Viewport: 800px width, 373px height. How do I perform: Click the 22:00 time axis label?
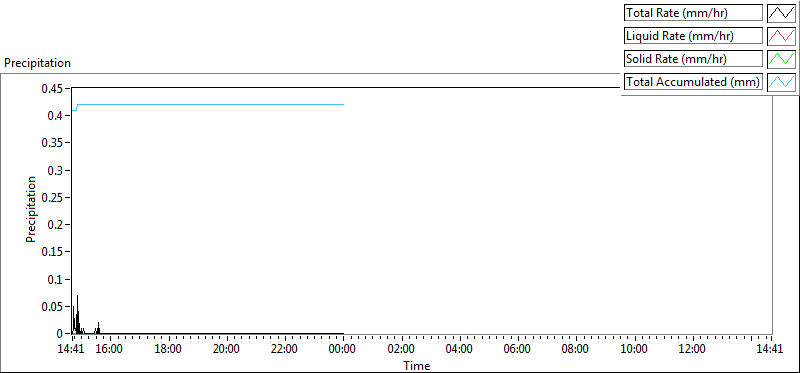(x=285, y=350)
